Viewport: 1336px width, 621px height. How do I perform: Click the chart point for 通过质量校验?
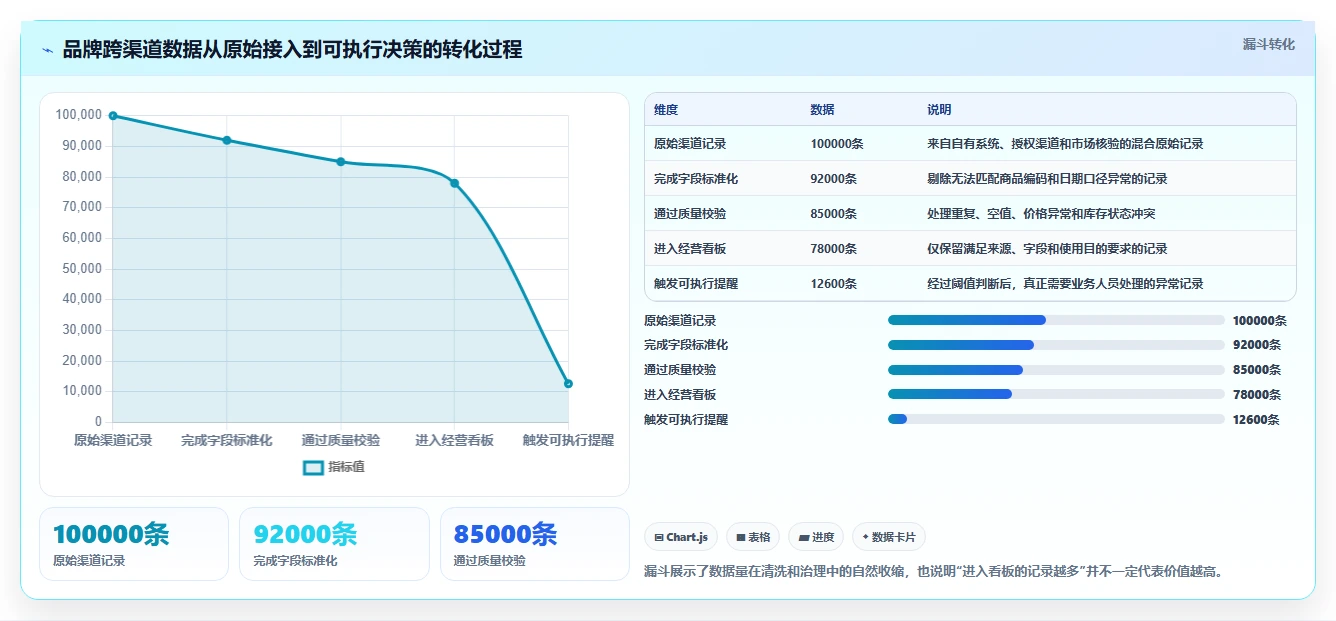[341, 162]
